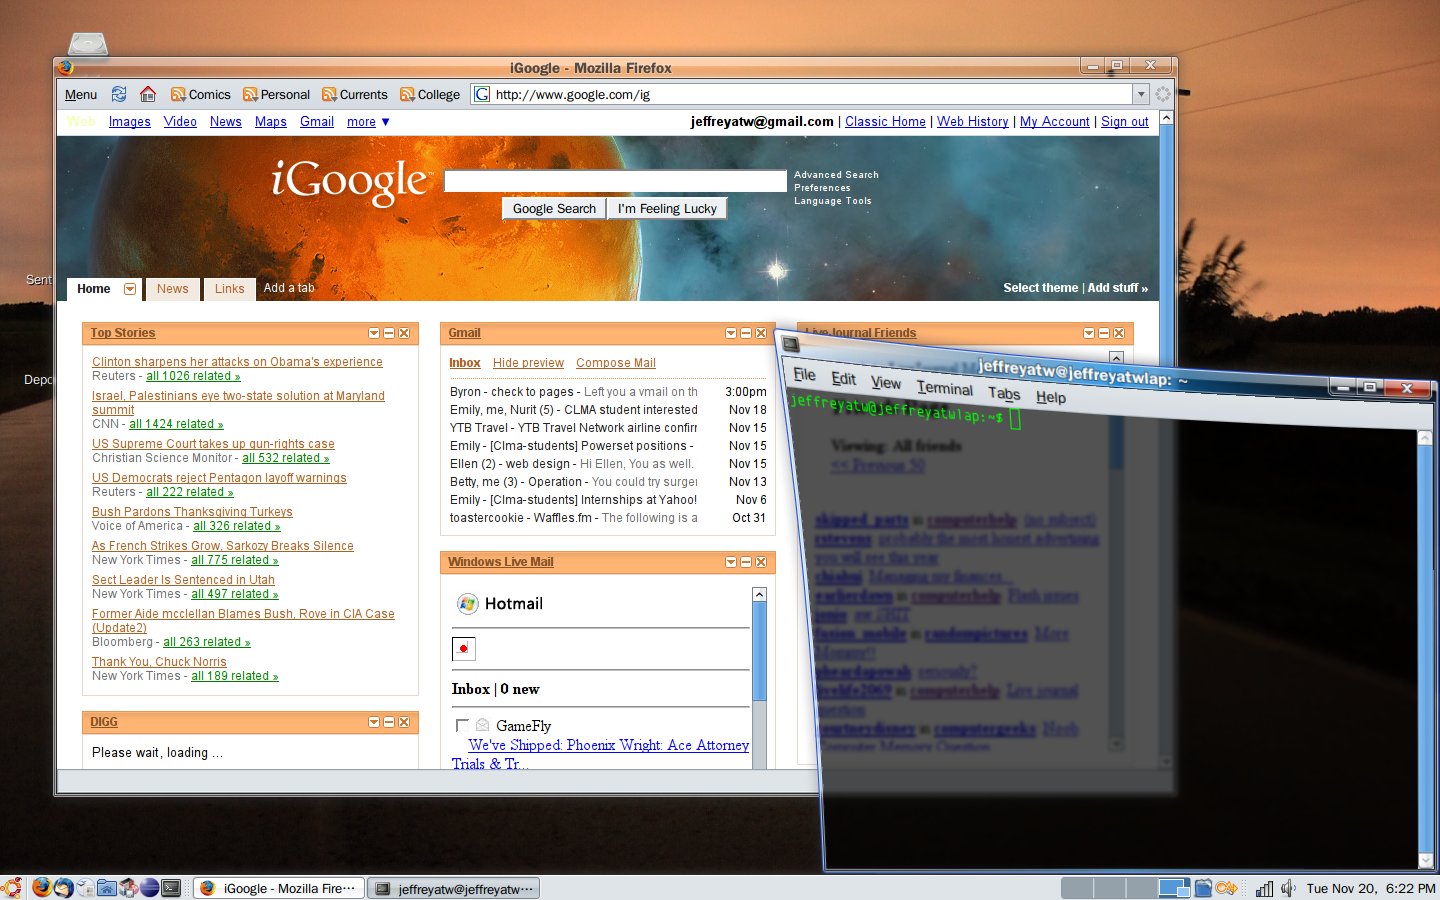Remove the Windows Live Mail gadget
Screen dimensions: 1440x900
761,562
